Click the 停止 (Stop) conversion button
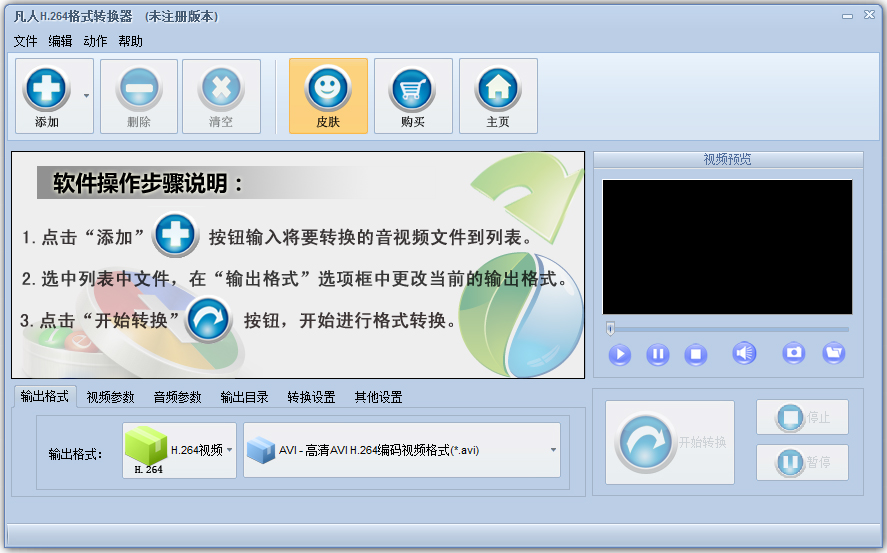This screenshot has width=887, height=553. (x=802, y=417)
